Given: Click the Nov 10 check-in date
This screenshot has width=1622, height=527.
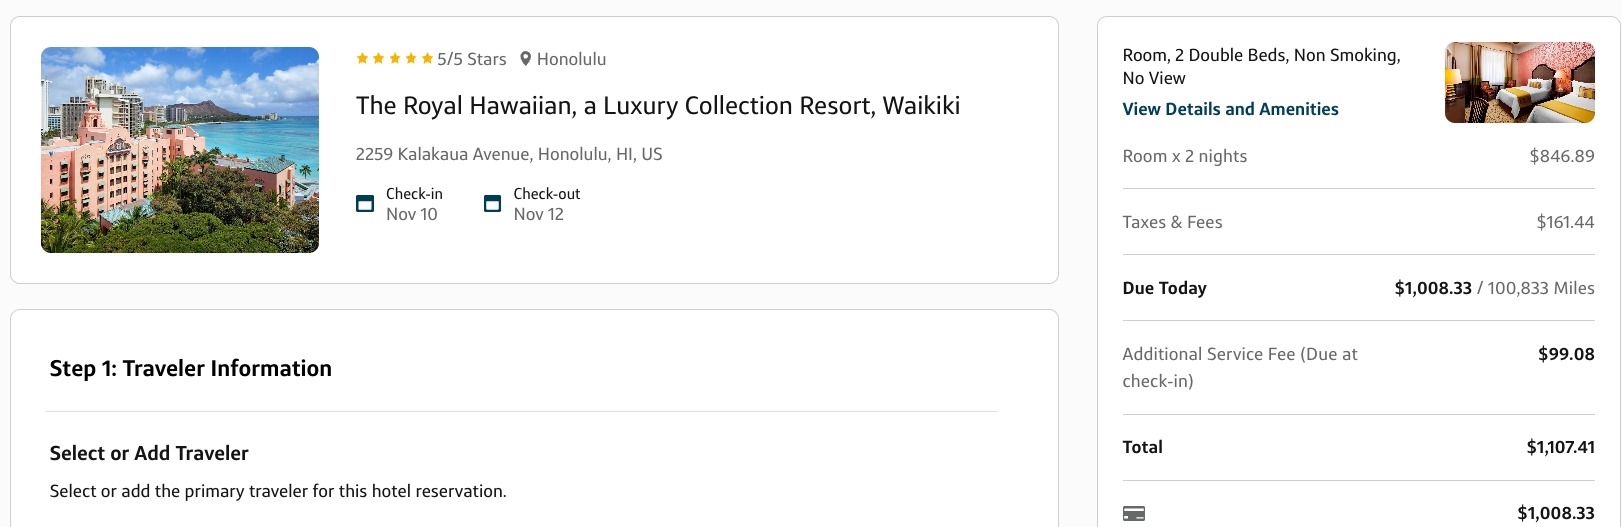Looking at the screenshot, I should click(412, 214).
